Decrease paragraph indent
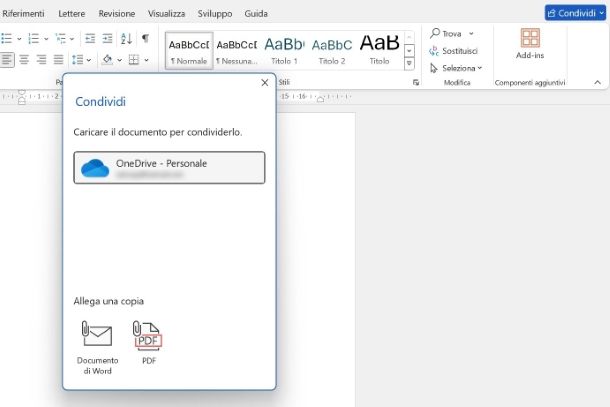610x407 pixels. click(x=89, y=38)
